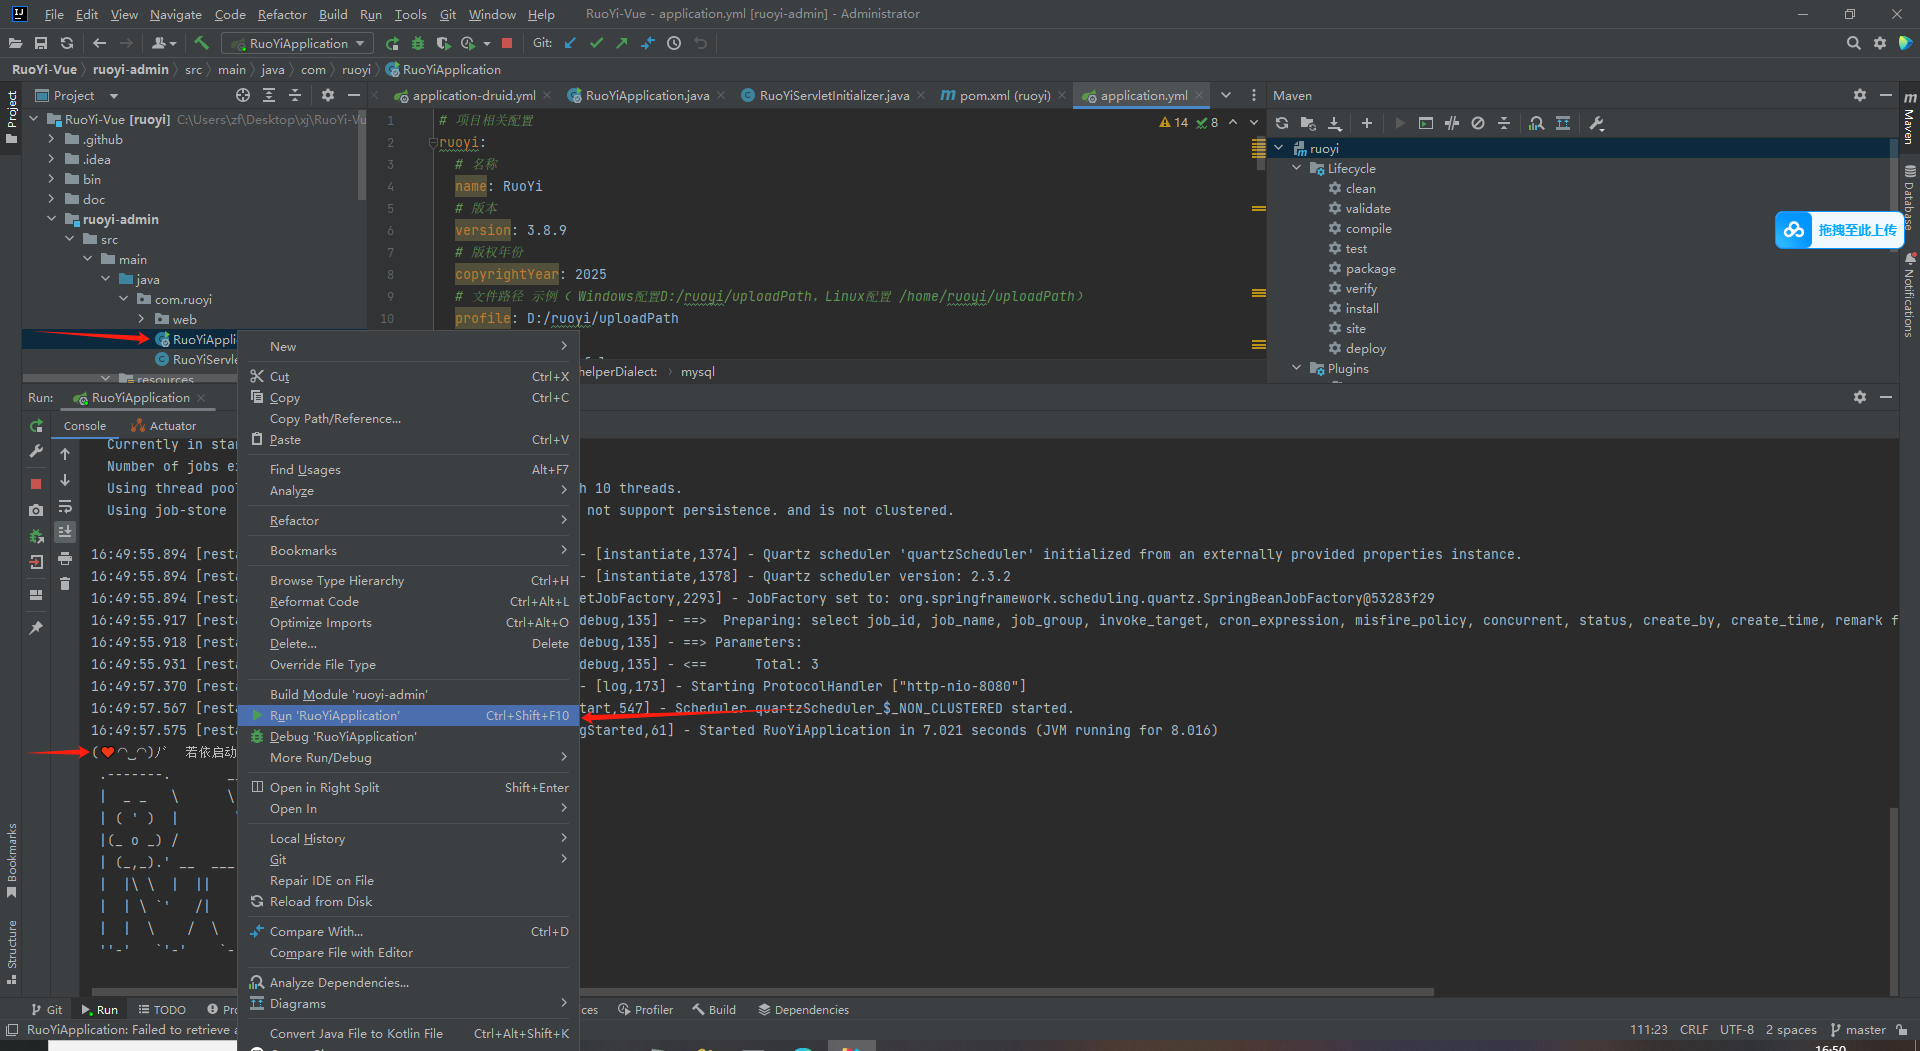Expand doc folder in Project tree

52,199
